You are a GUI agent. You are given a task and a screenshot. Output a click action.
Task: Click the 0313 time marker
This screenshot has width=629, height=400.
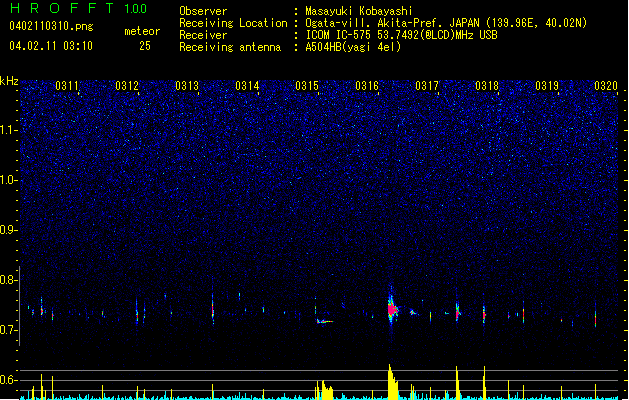pos(187,86)
